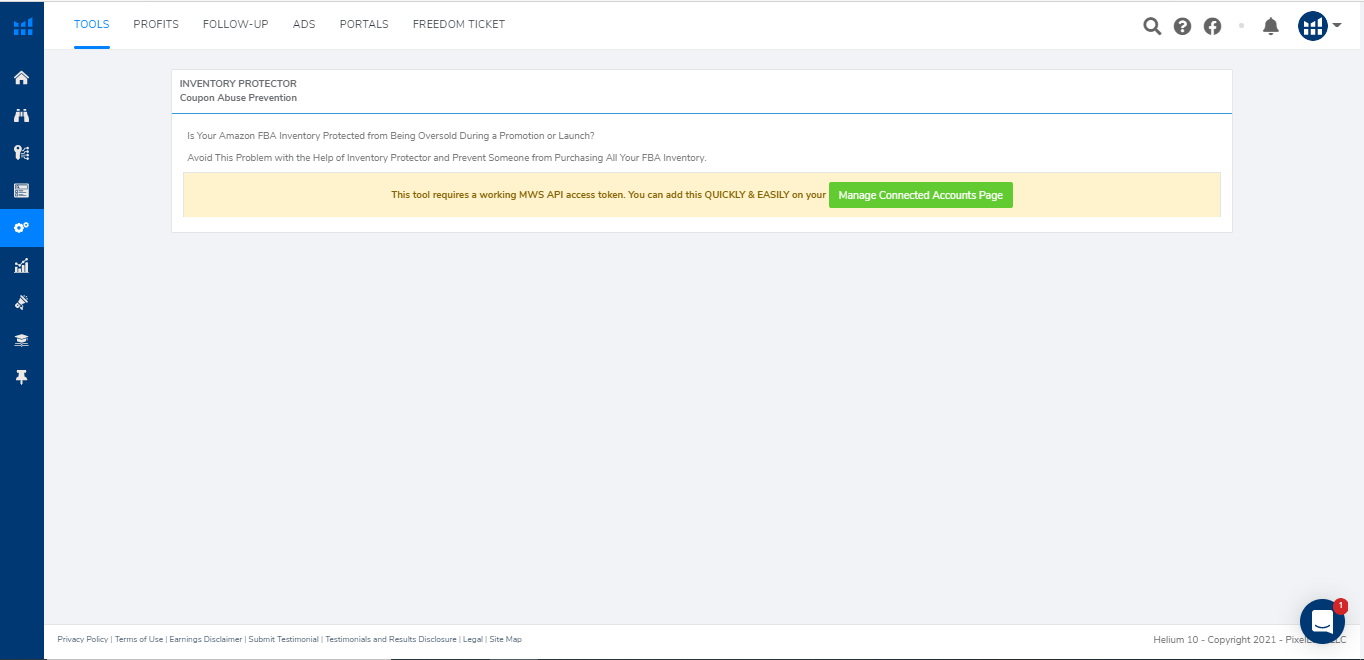1364x660 pixels.
Task: Go to the home dashboard icon
Action: [21, 78]
